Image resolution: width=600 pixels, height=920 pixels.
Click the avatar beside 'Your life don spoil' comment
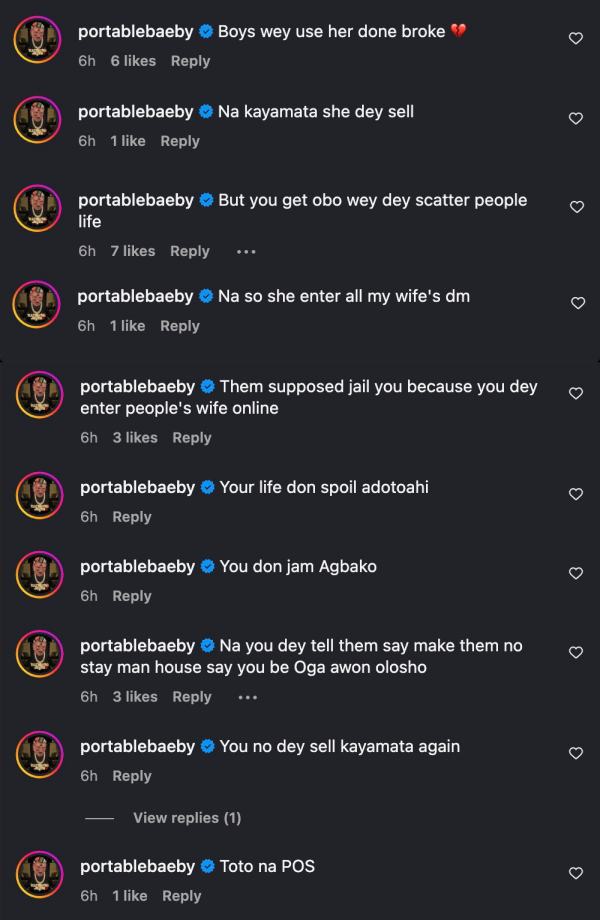[39, 500]
